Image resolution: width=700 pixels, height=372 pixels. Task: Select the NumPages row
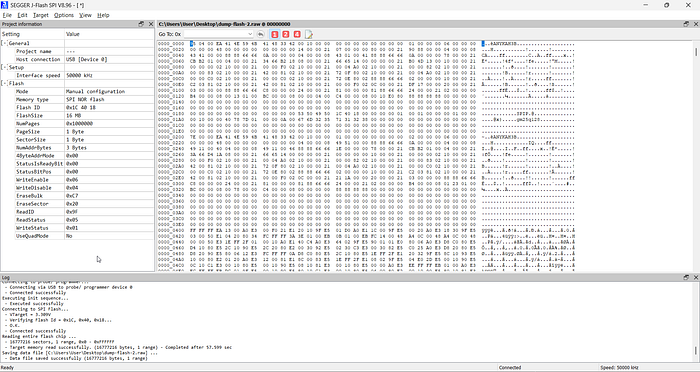click(77, 124)
